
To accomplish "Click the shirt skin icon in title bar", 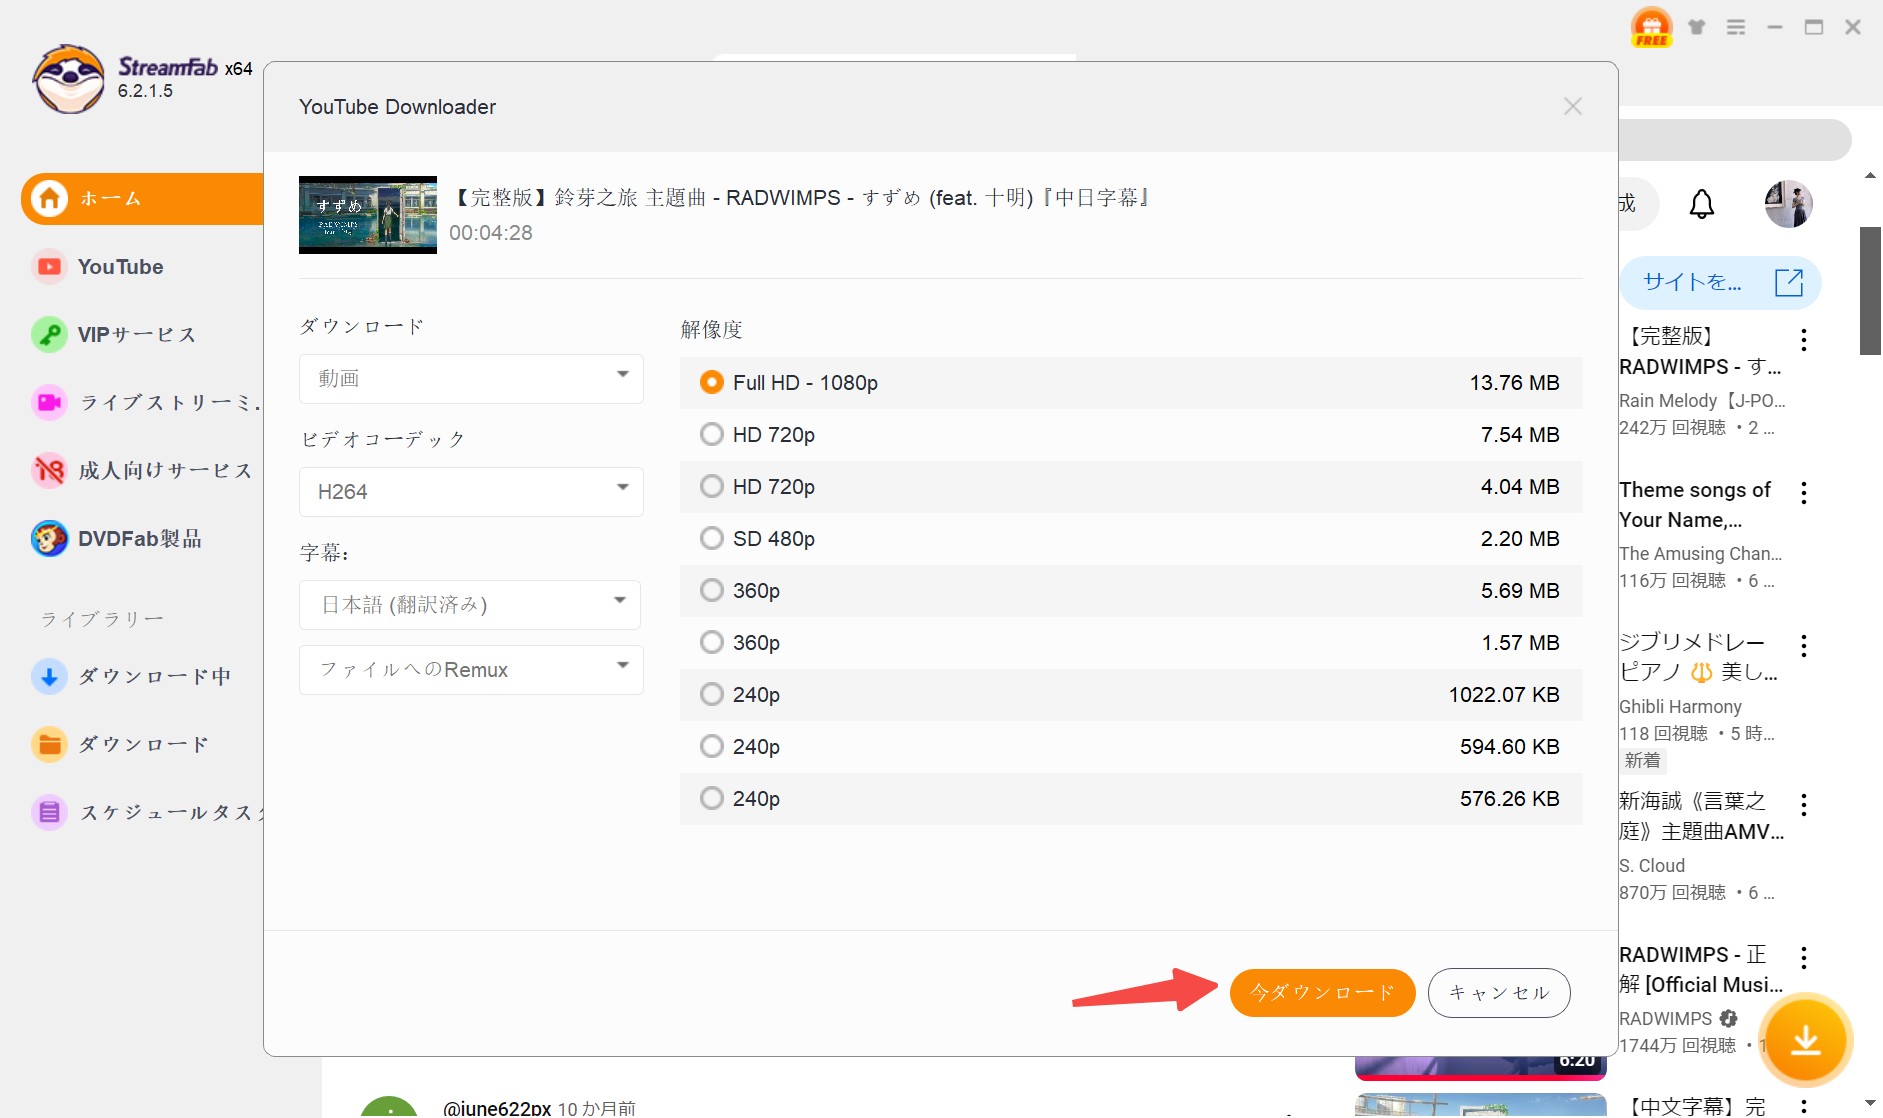I will tap(1697, 27).
